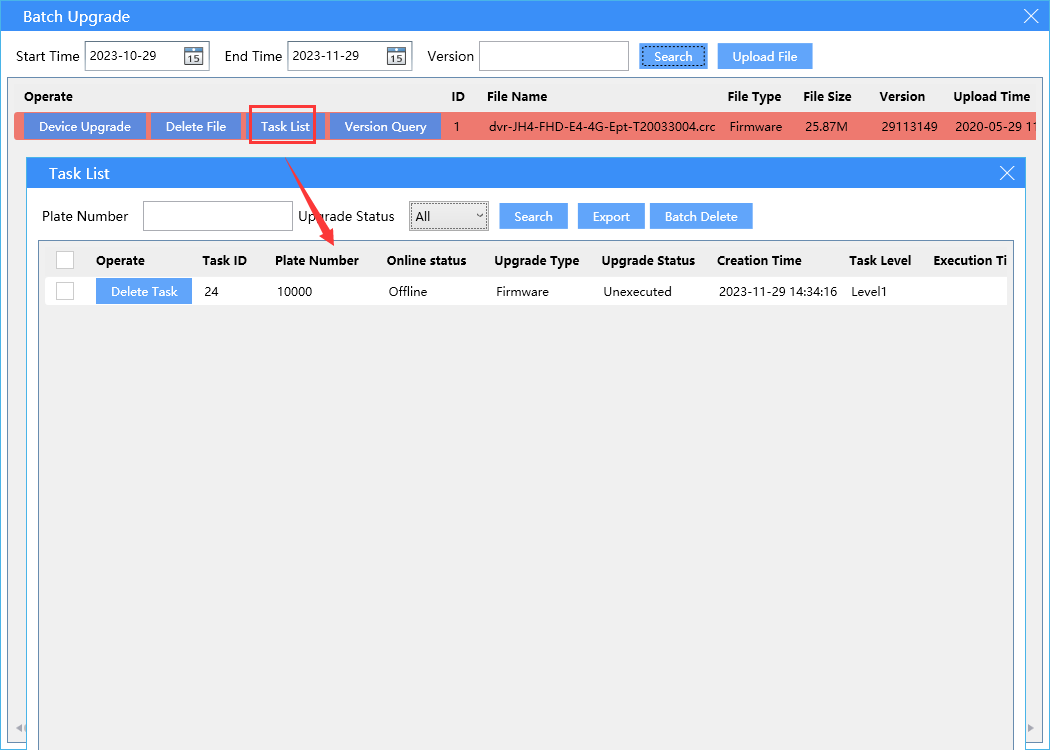
Task: Click the Creation Time column header
Action: pos(759,260)
